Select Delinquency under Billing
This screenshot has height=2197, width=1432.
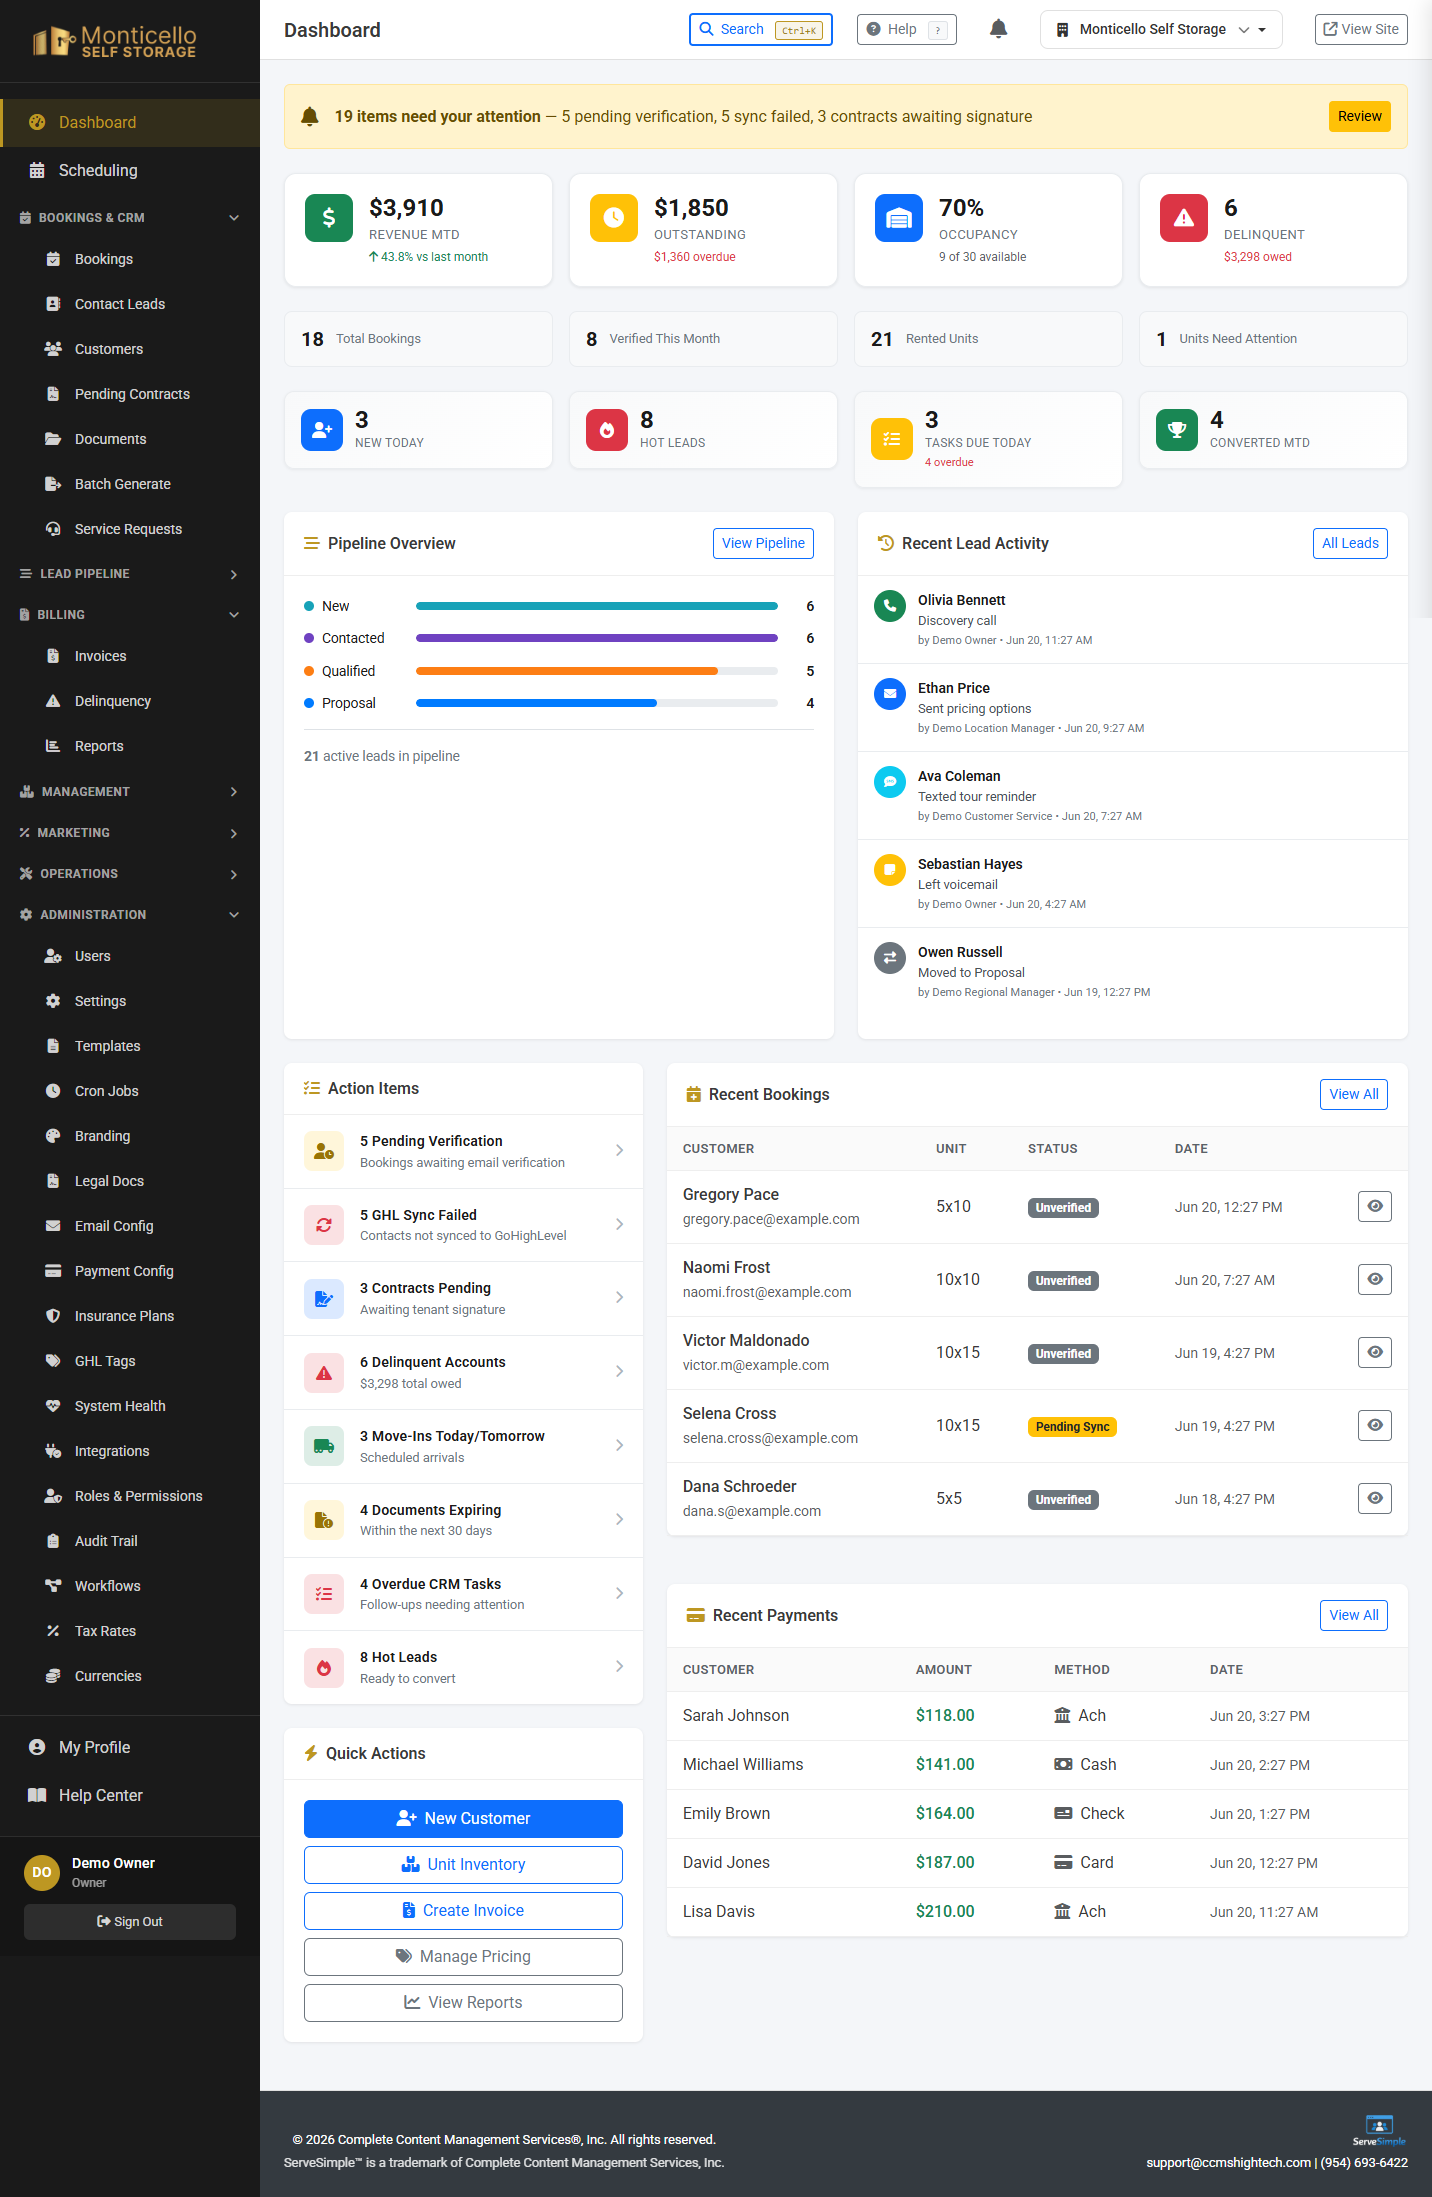[130, 701]
